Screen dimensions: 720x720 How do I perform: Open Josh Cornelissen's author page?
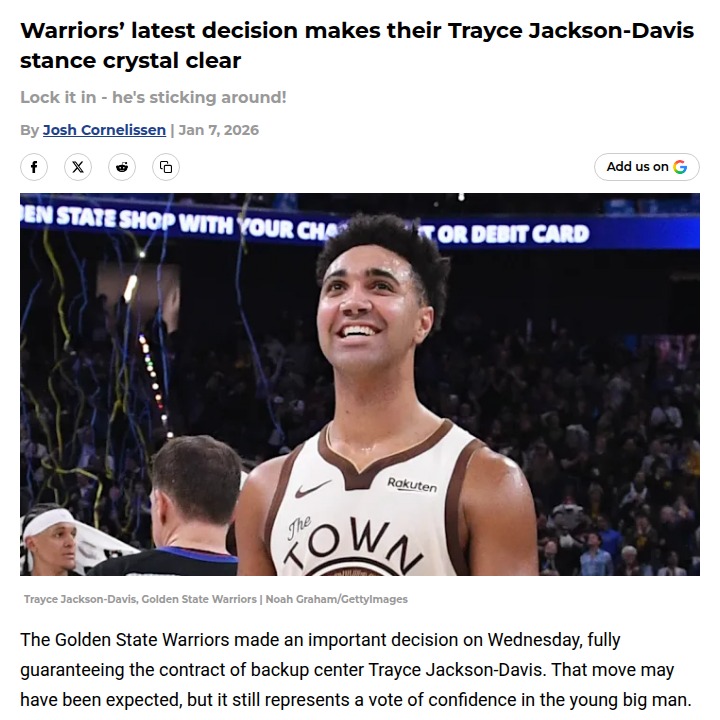click(x=104, y=130)
